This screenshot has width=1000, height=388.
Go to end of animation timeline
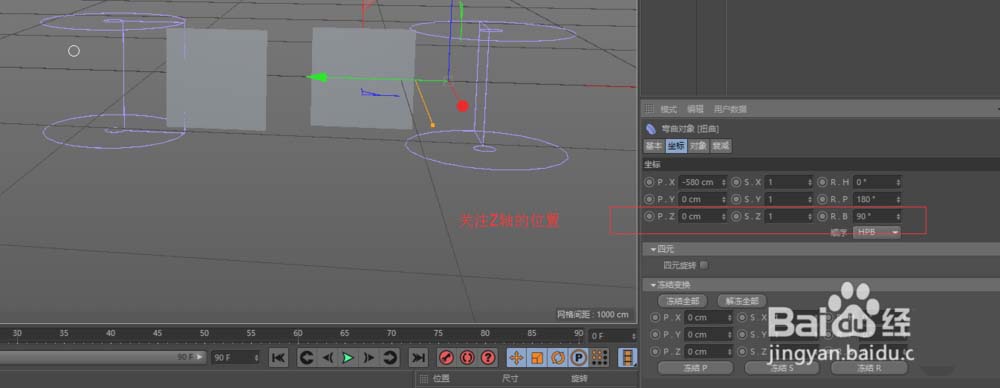coord(418,358)
